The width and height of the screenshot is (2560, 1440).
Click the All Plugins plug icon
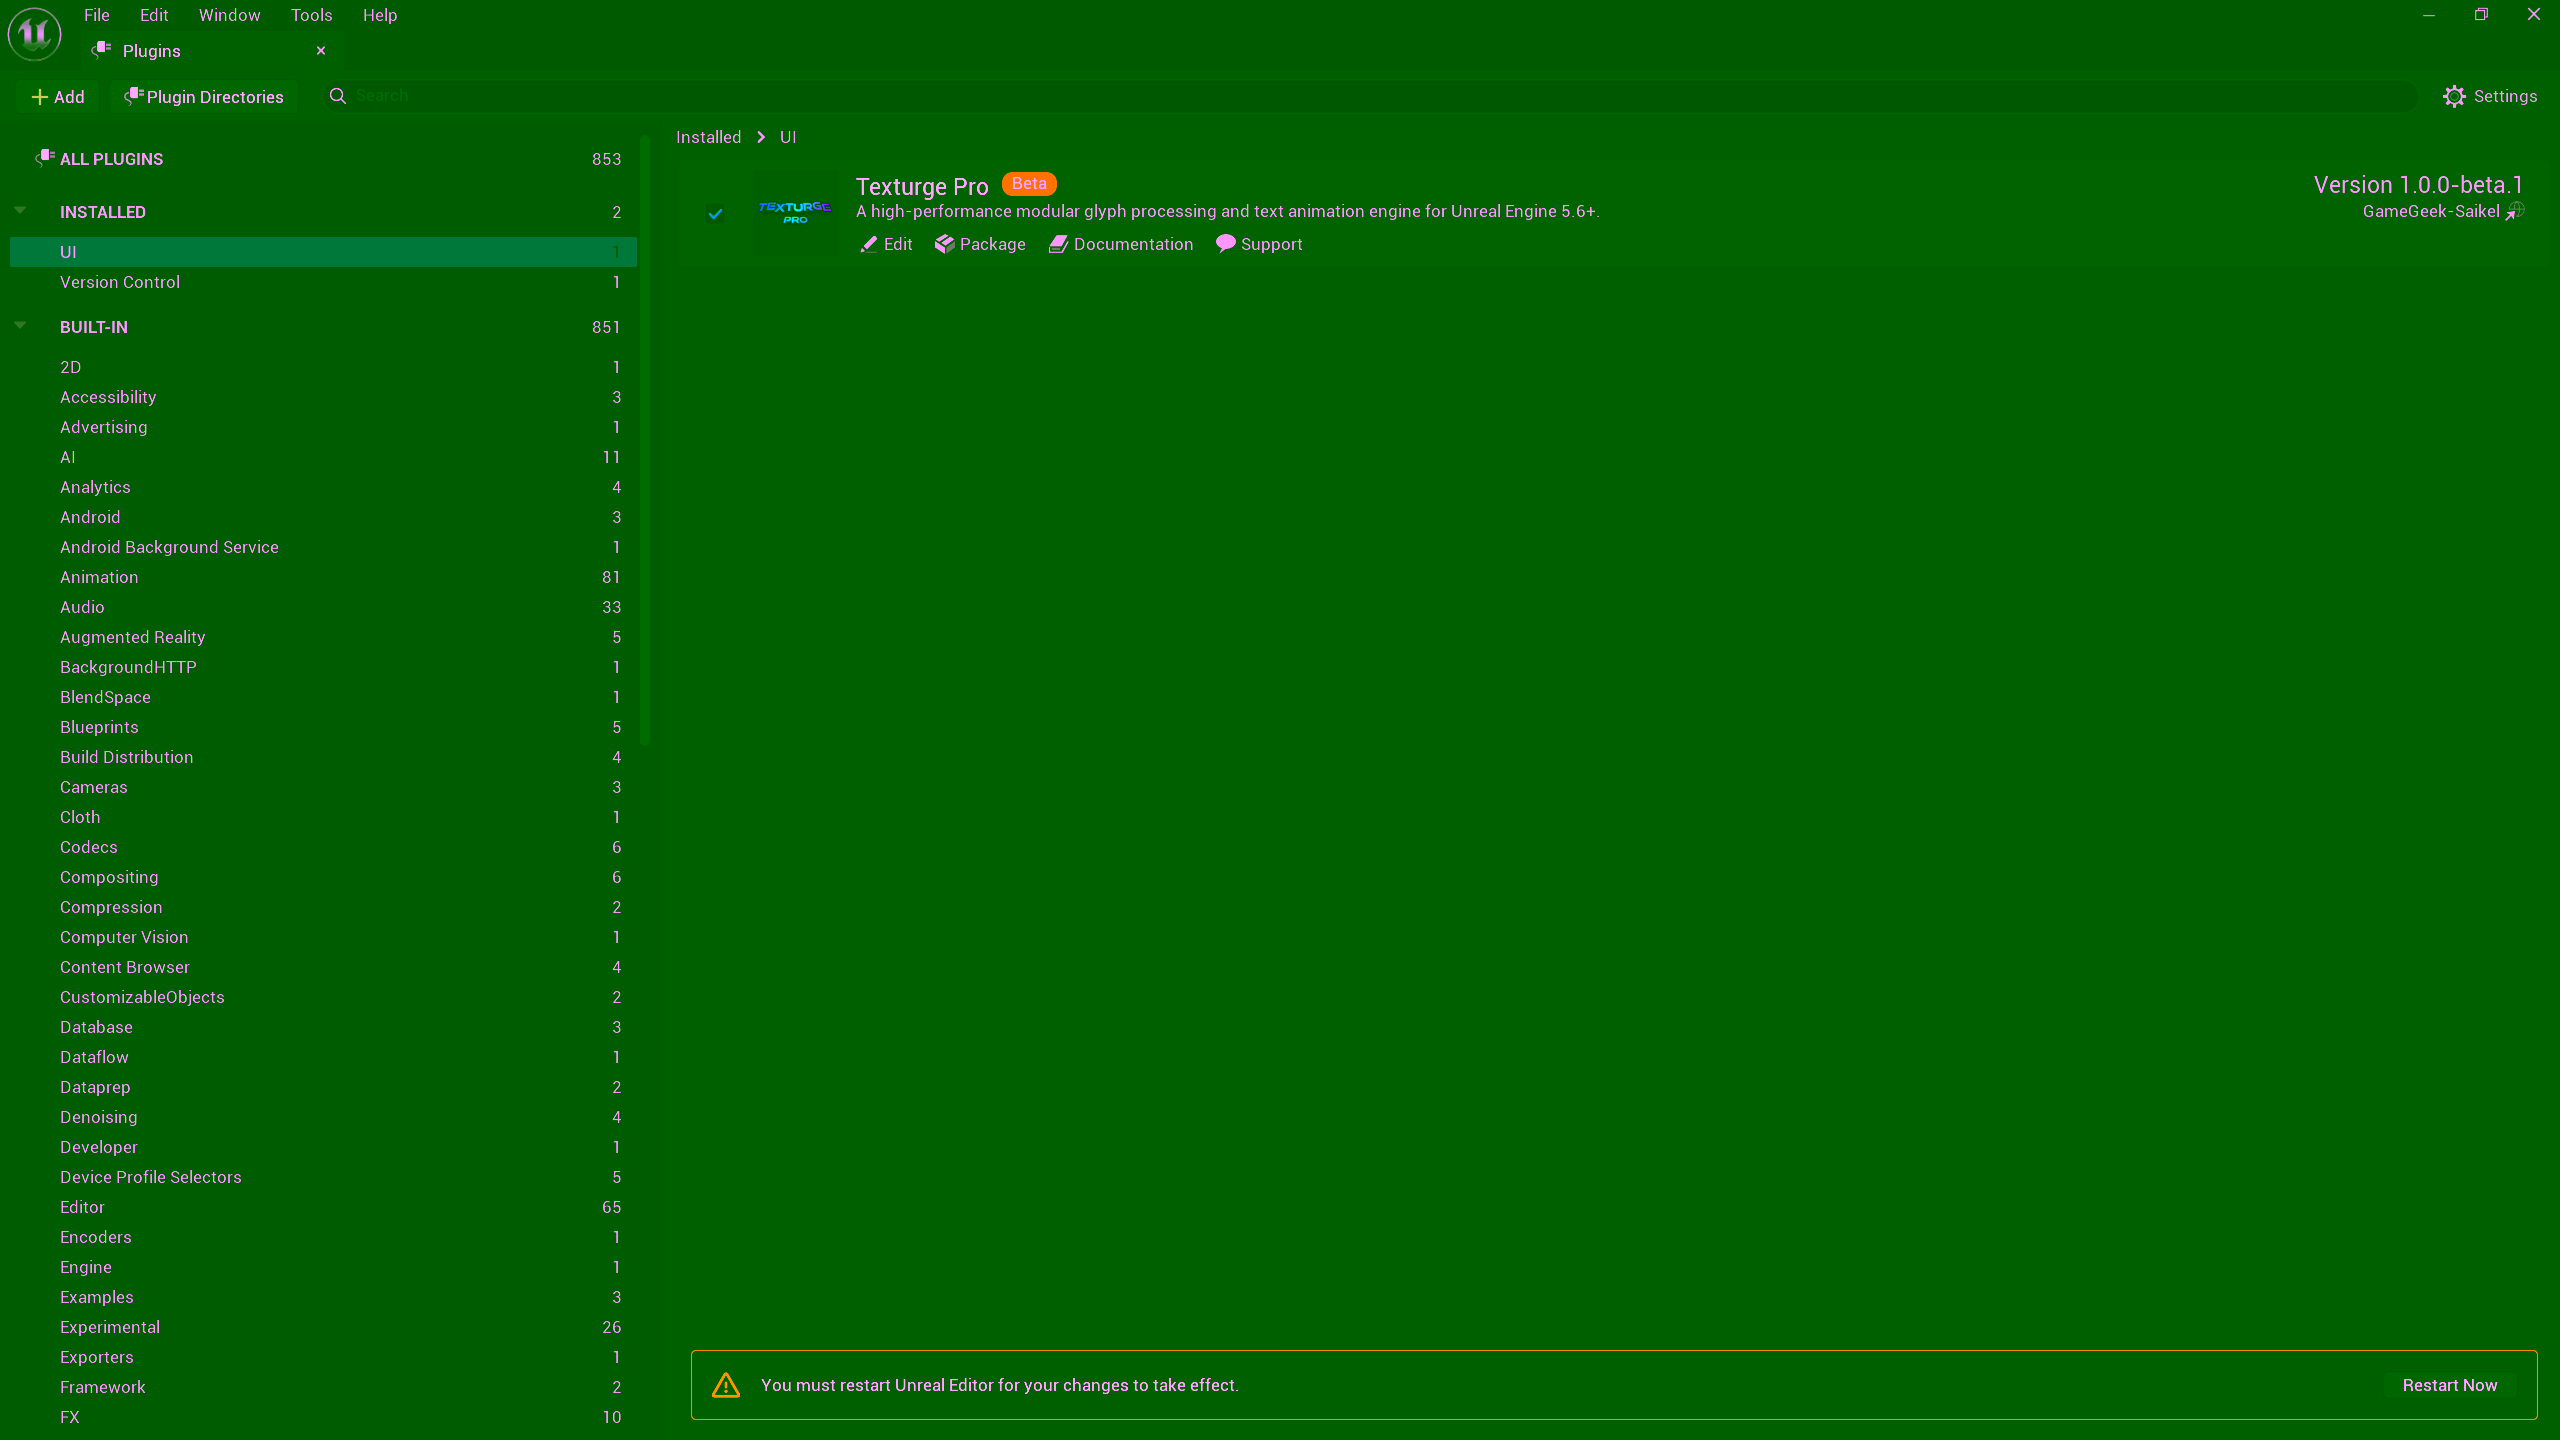click(x=45, y=158)
